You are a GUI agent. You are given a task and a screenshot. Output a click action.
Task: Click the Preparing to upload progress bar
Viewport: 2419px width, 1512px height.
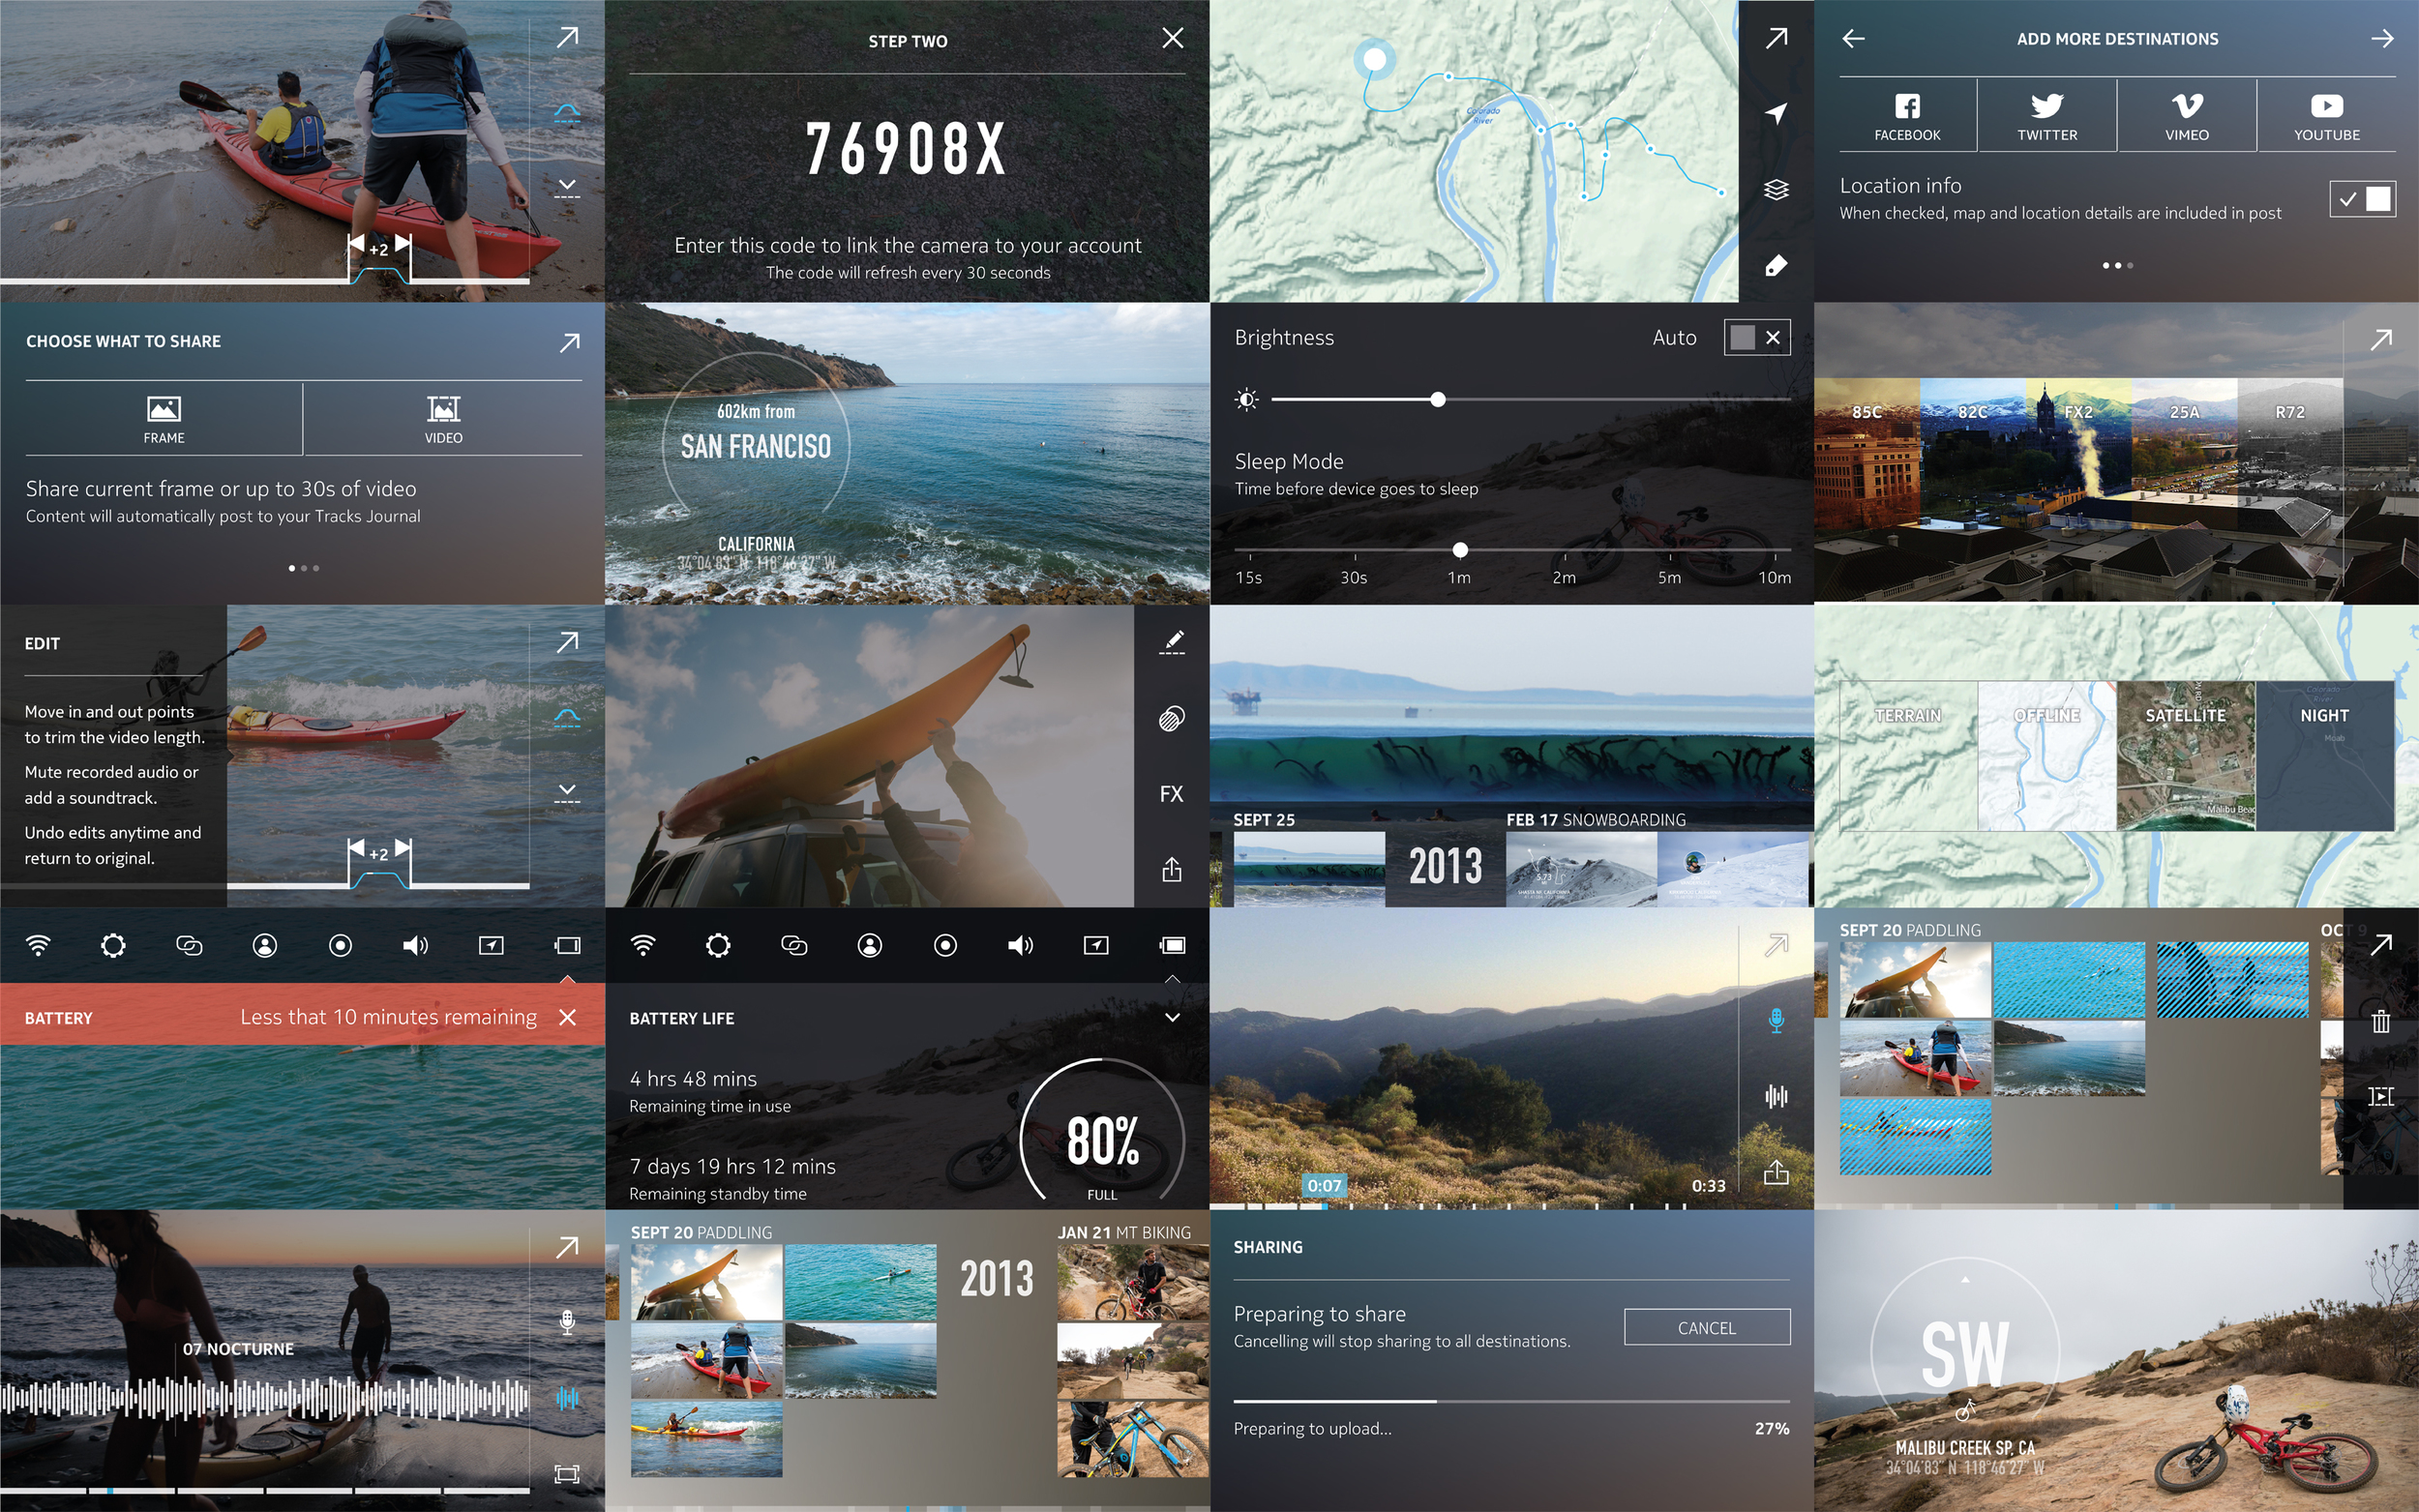[1511, 1401]
